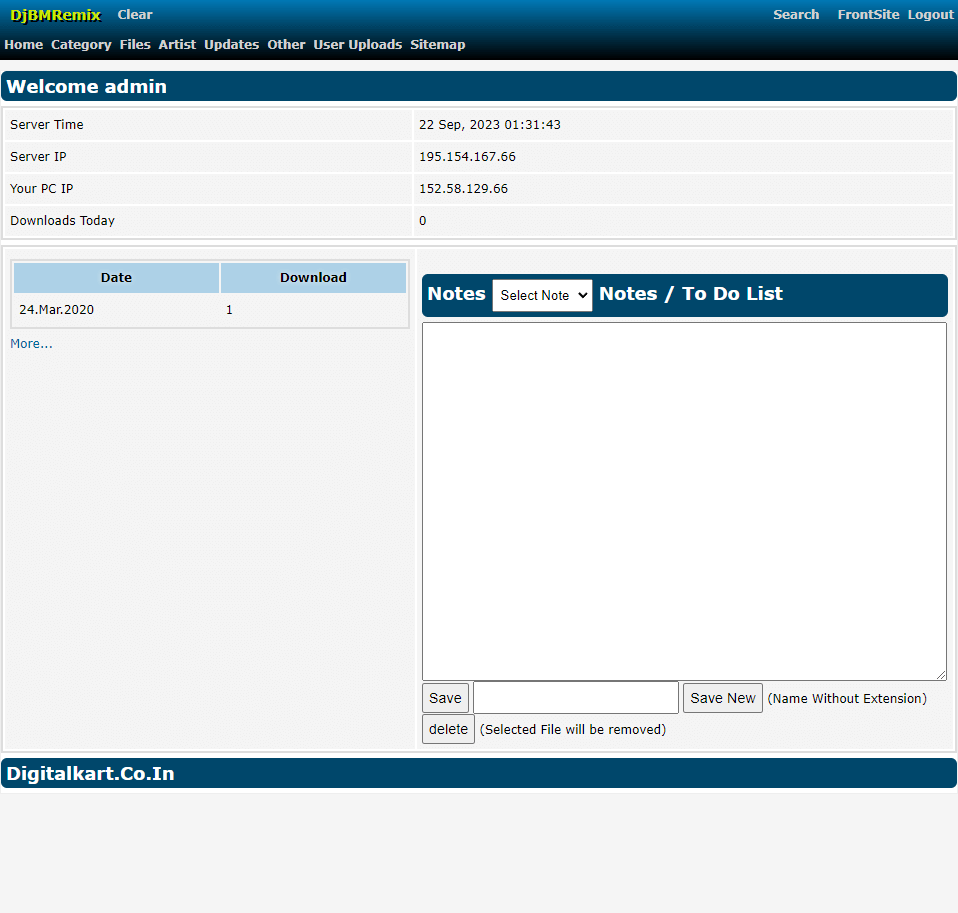Expand the Select Note dropdown

coord(542,295)
